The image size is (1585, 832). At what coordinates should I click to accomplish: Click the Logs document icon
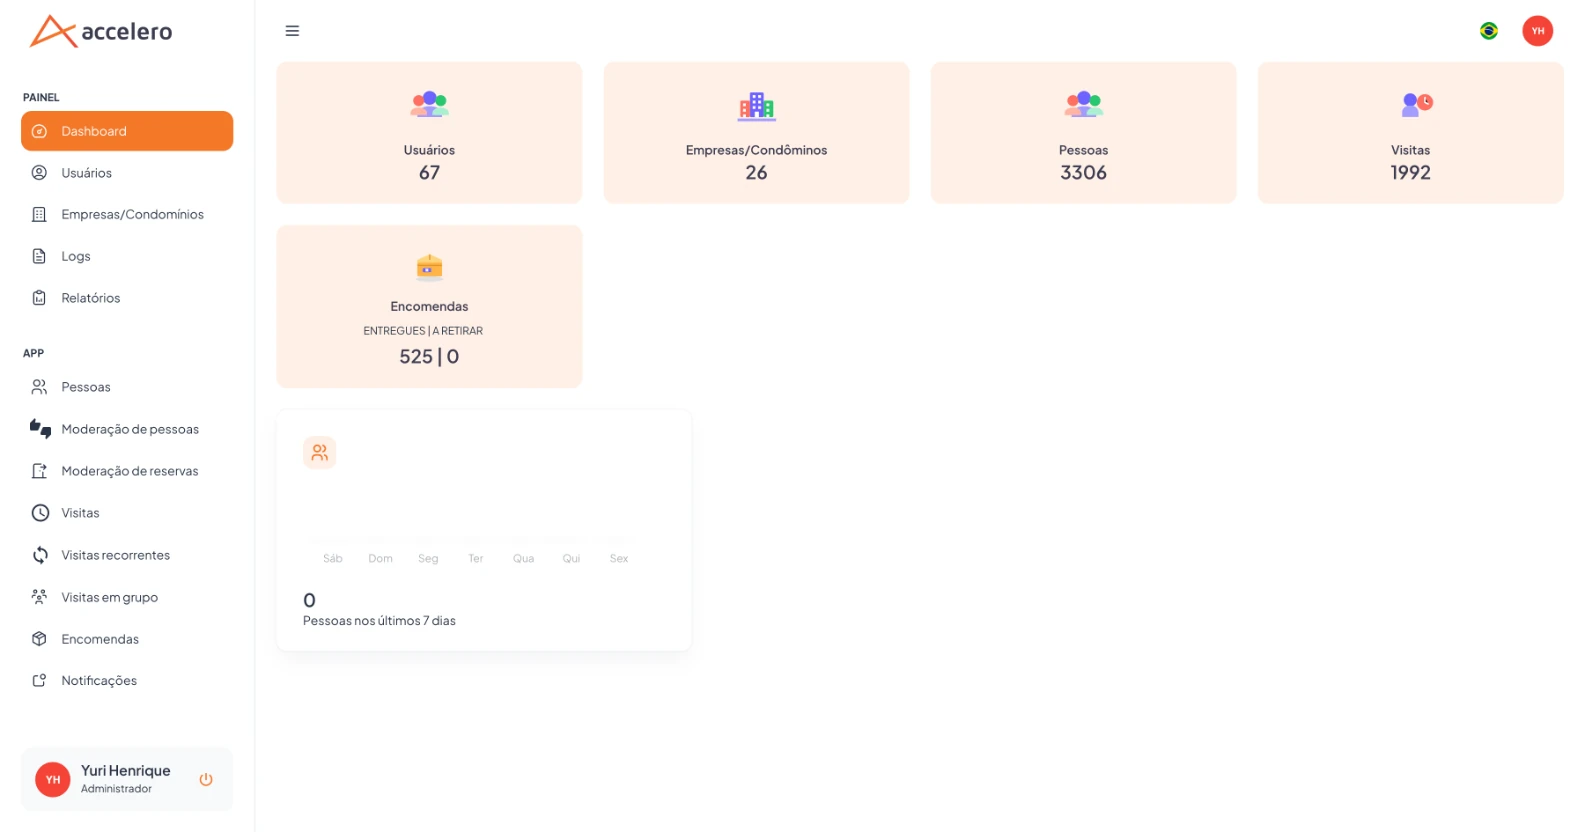pyautogui.click(x=39, y=256)
